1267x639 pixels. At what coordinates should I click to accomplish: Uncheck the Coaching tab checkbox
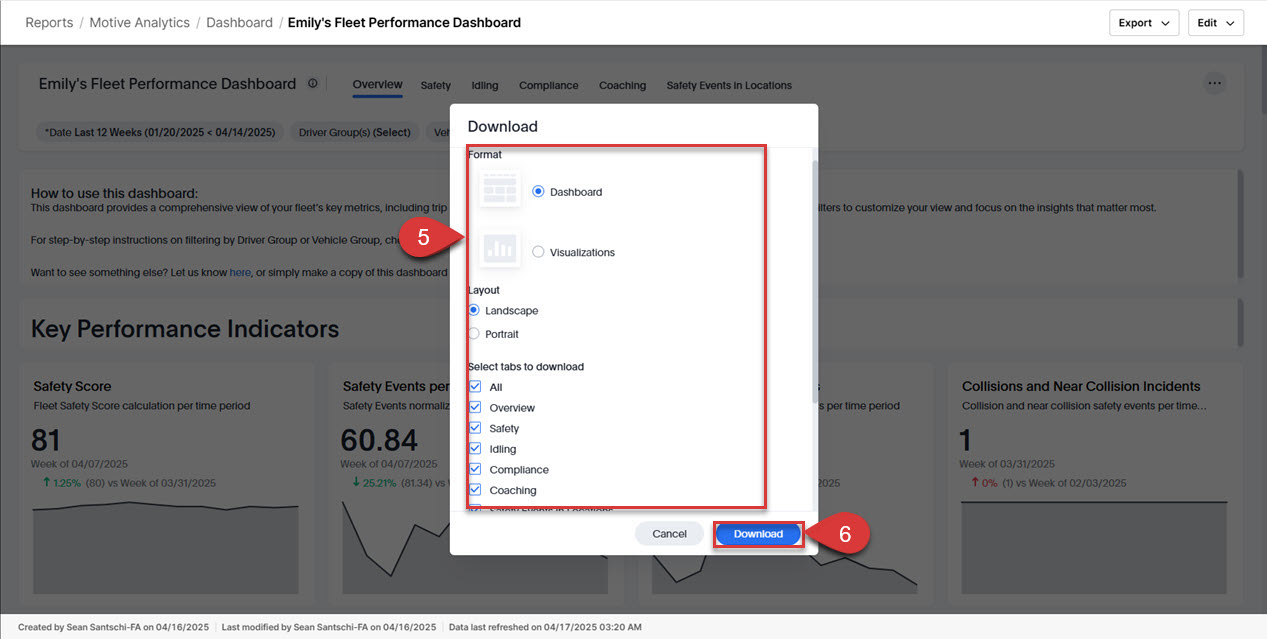point(475,490)
